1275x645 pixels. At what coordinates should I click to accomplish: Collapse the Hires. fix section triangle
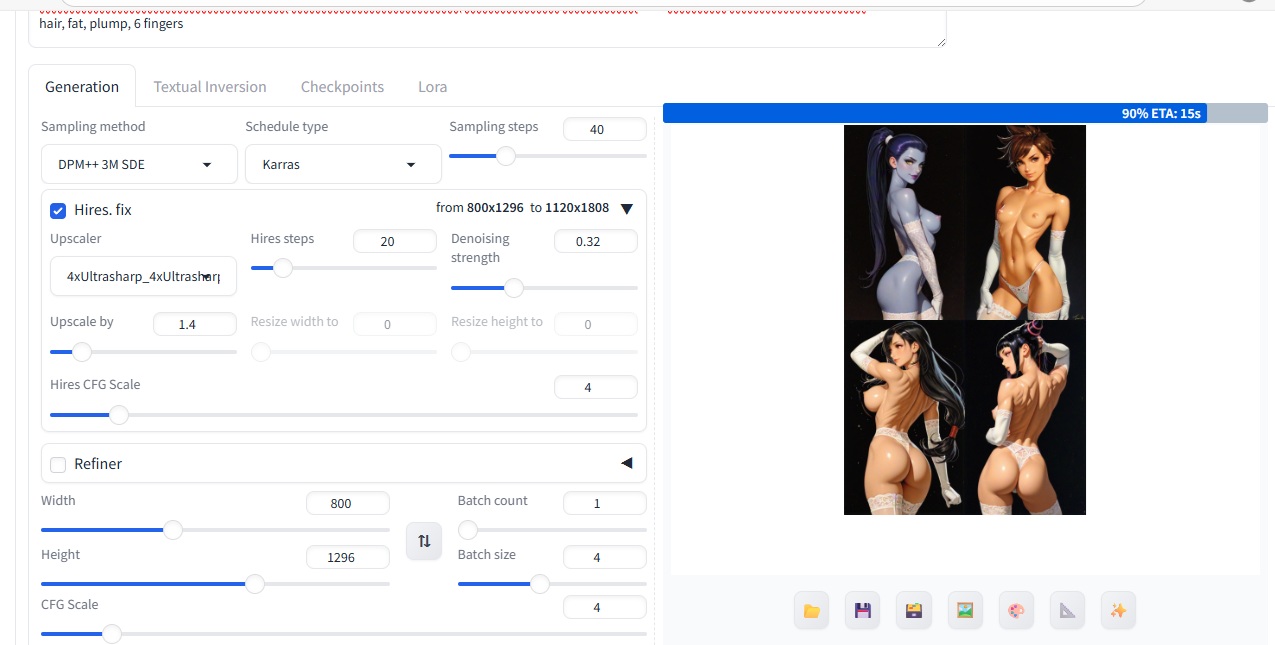(x=627, y=209)
